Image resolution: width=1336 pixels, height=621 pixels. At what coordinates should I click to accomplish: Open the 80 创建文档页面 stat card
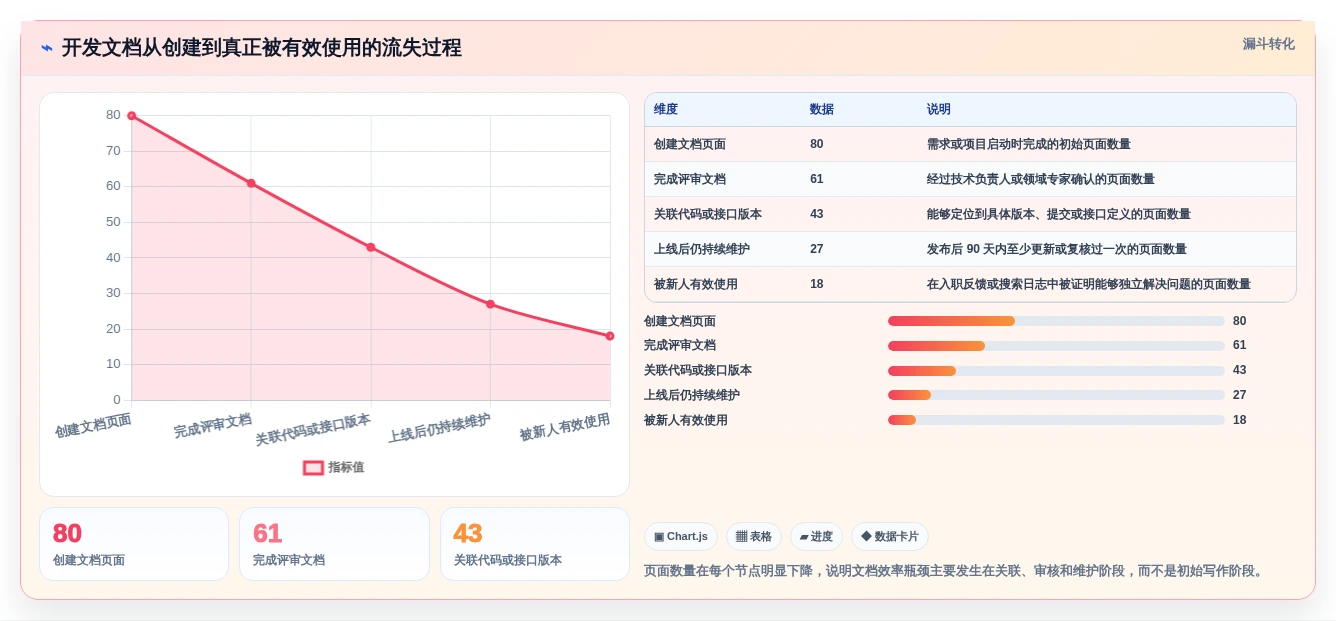pos(134,544)
